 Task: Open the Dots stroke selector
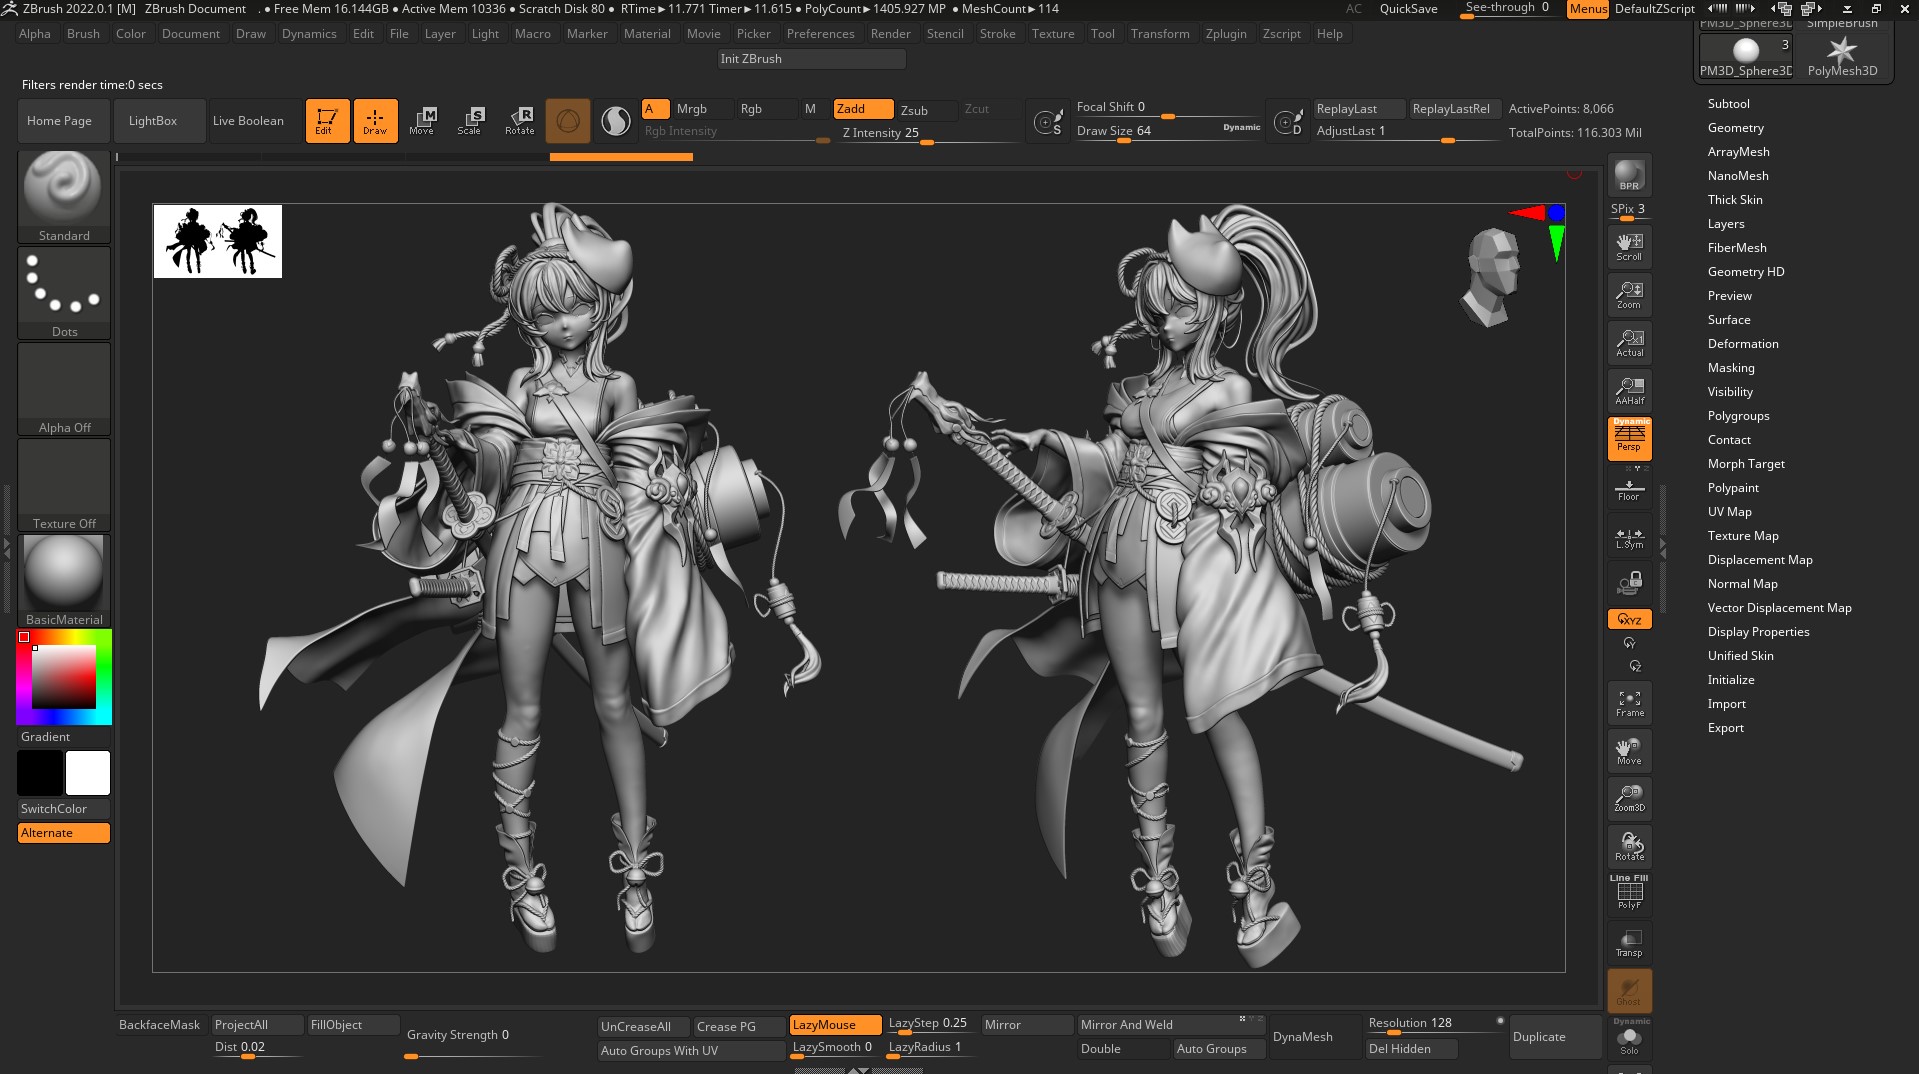[64, 292]
